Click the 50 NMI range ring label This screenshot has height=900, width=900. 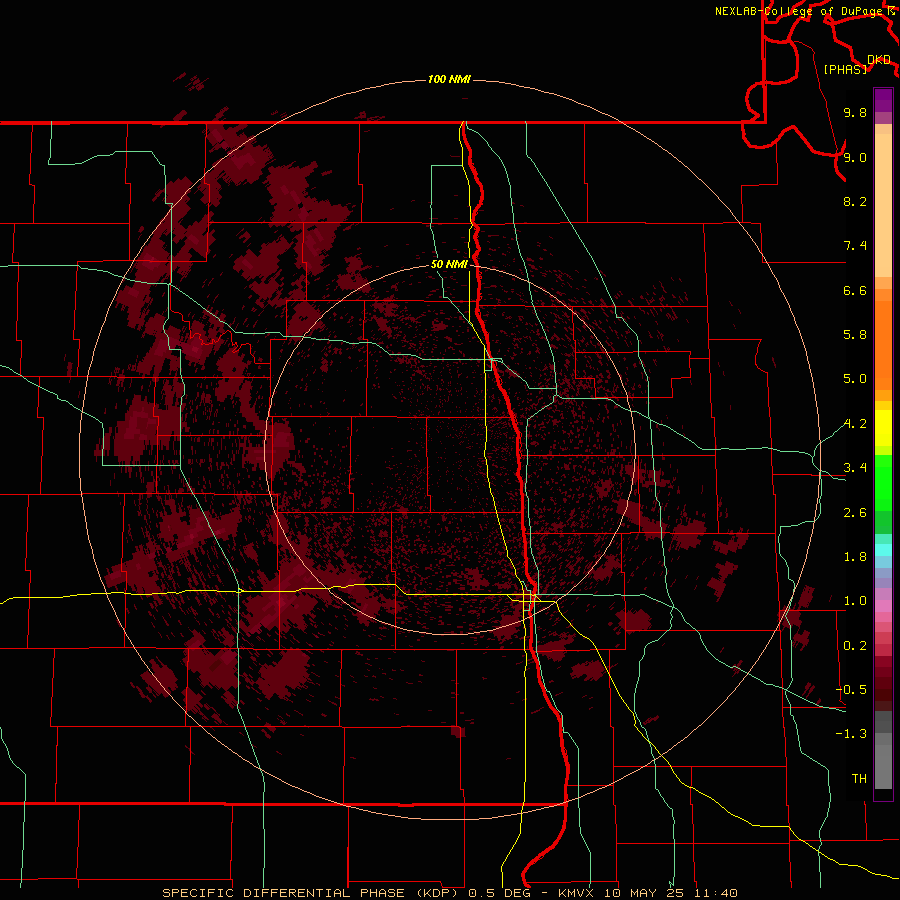[449, 264]
